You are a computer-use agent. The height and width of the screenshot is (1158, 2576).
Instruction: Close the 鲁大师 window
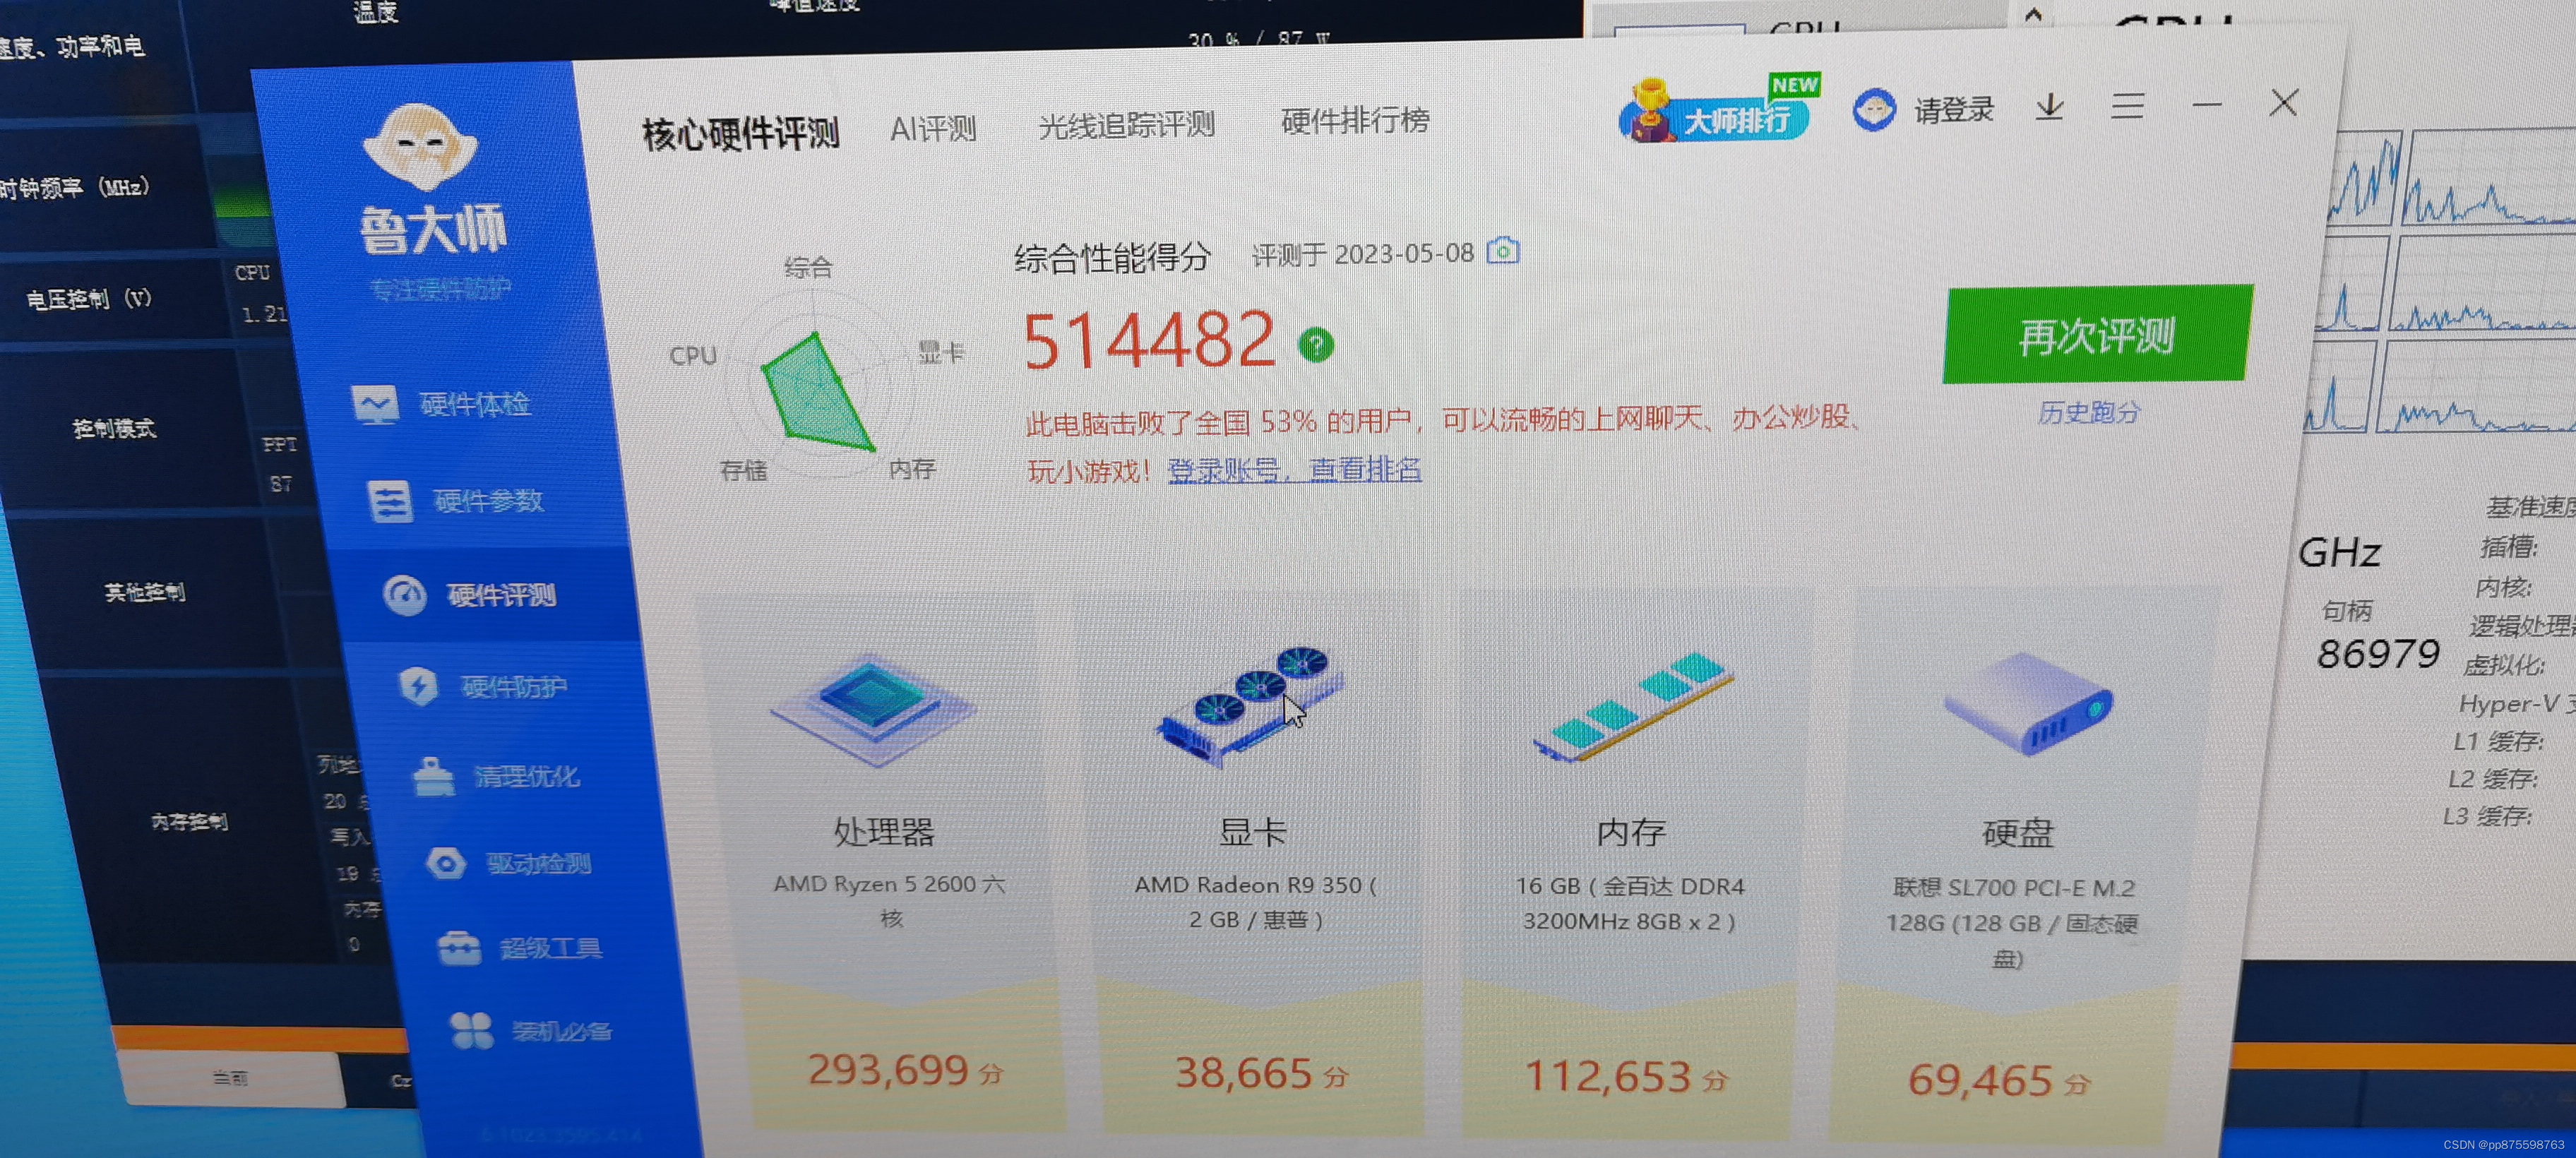point(2284,102)
